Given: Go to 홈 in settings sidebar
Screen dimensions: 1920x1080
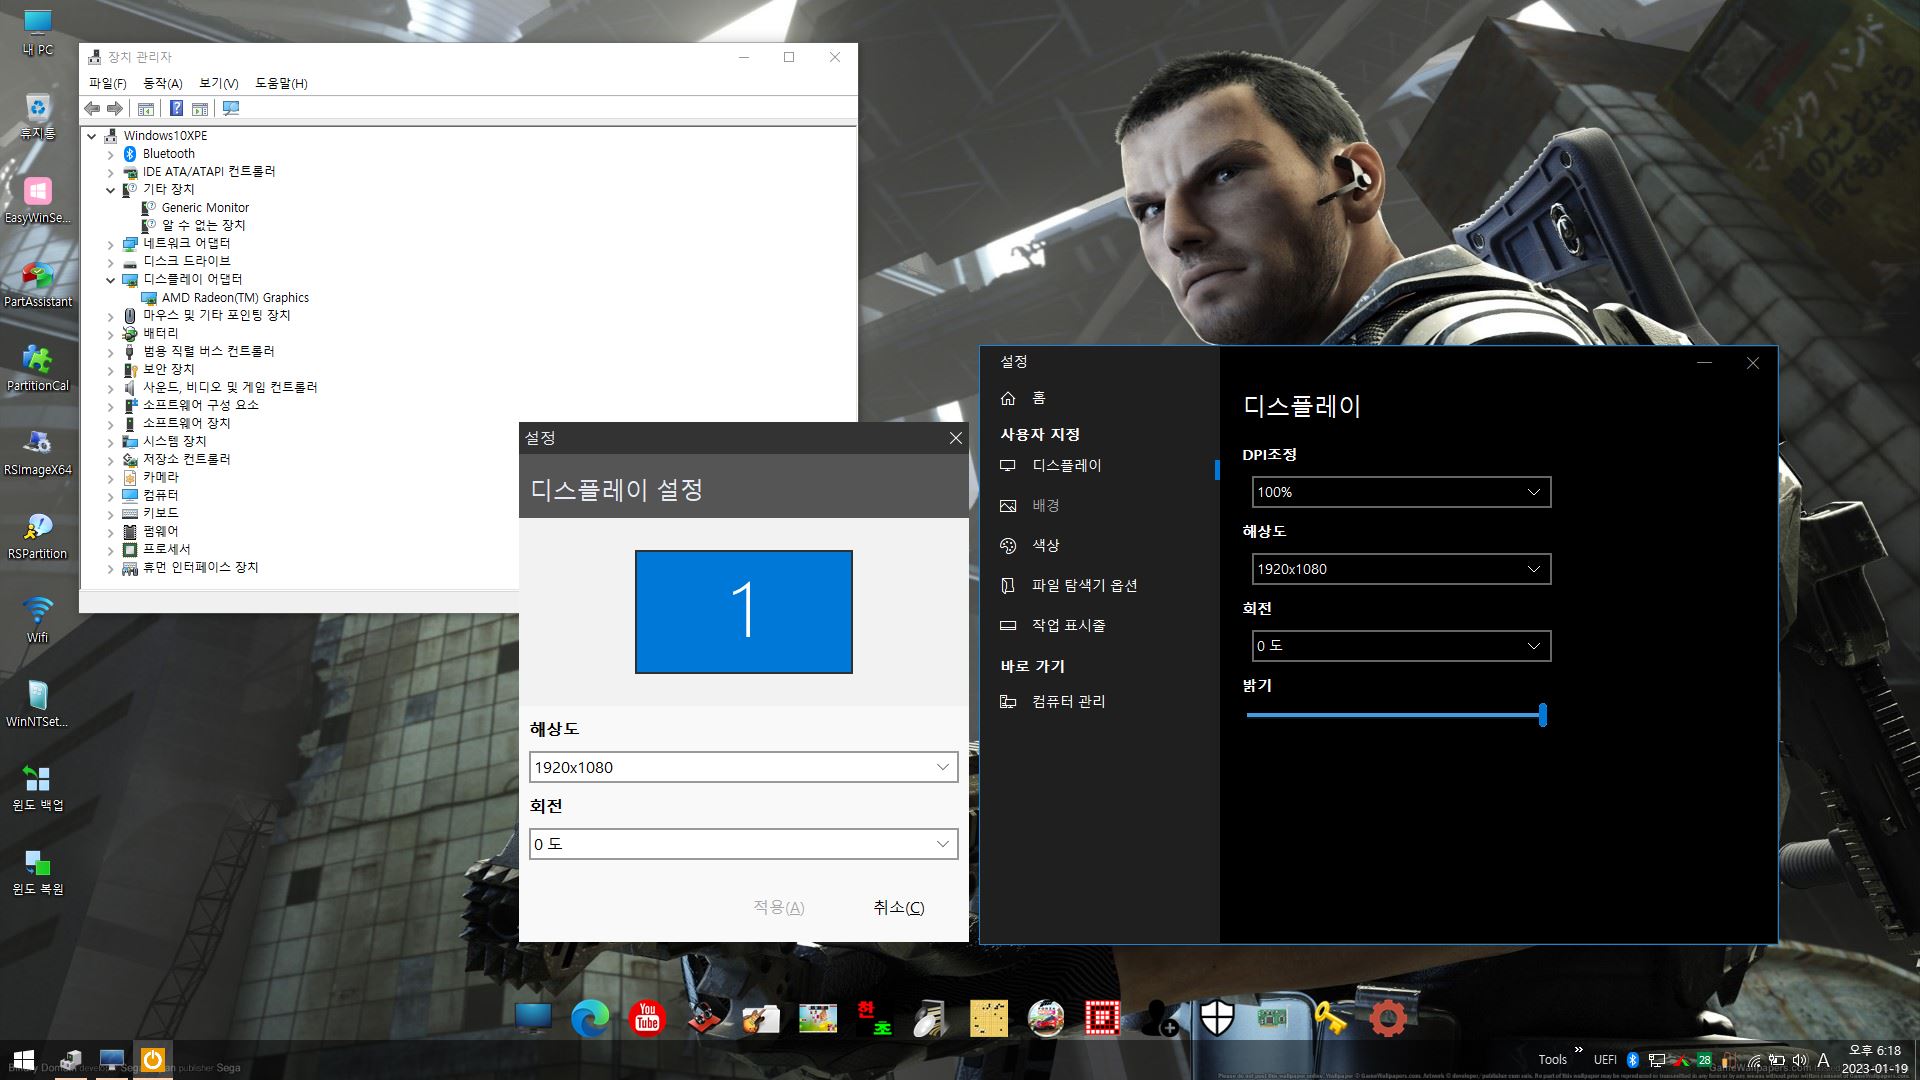Looking at the screenshot, I should tap(1100, 398).
